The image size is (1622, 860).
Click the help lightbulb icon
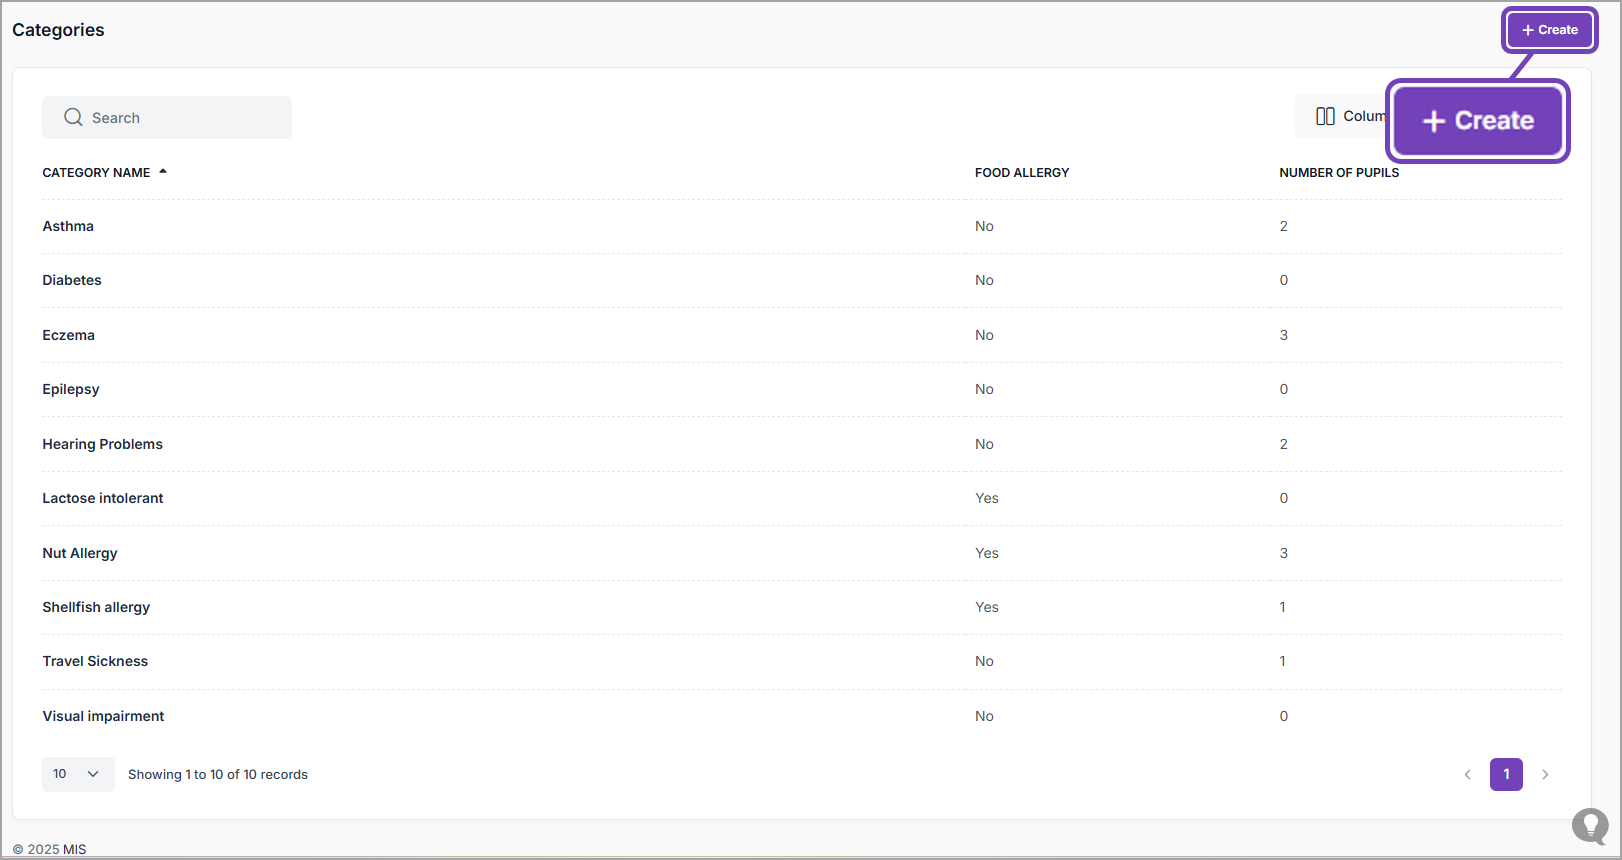[1589, 826]
